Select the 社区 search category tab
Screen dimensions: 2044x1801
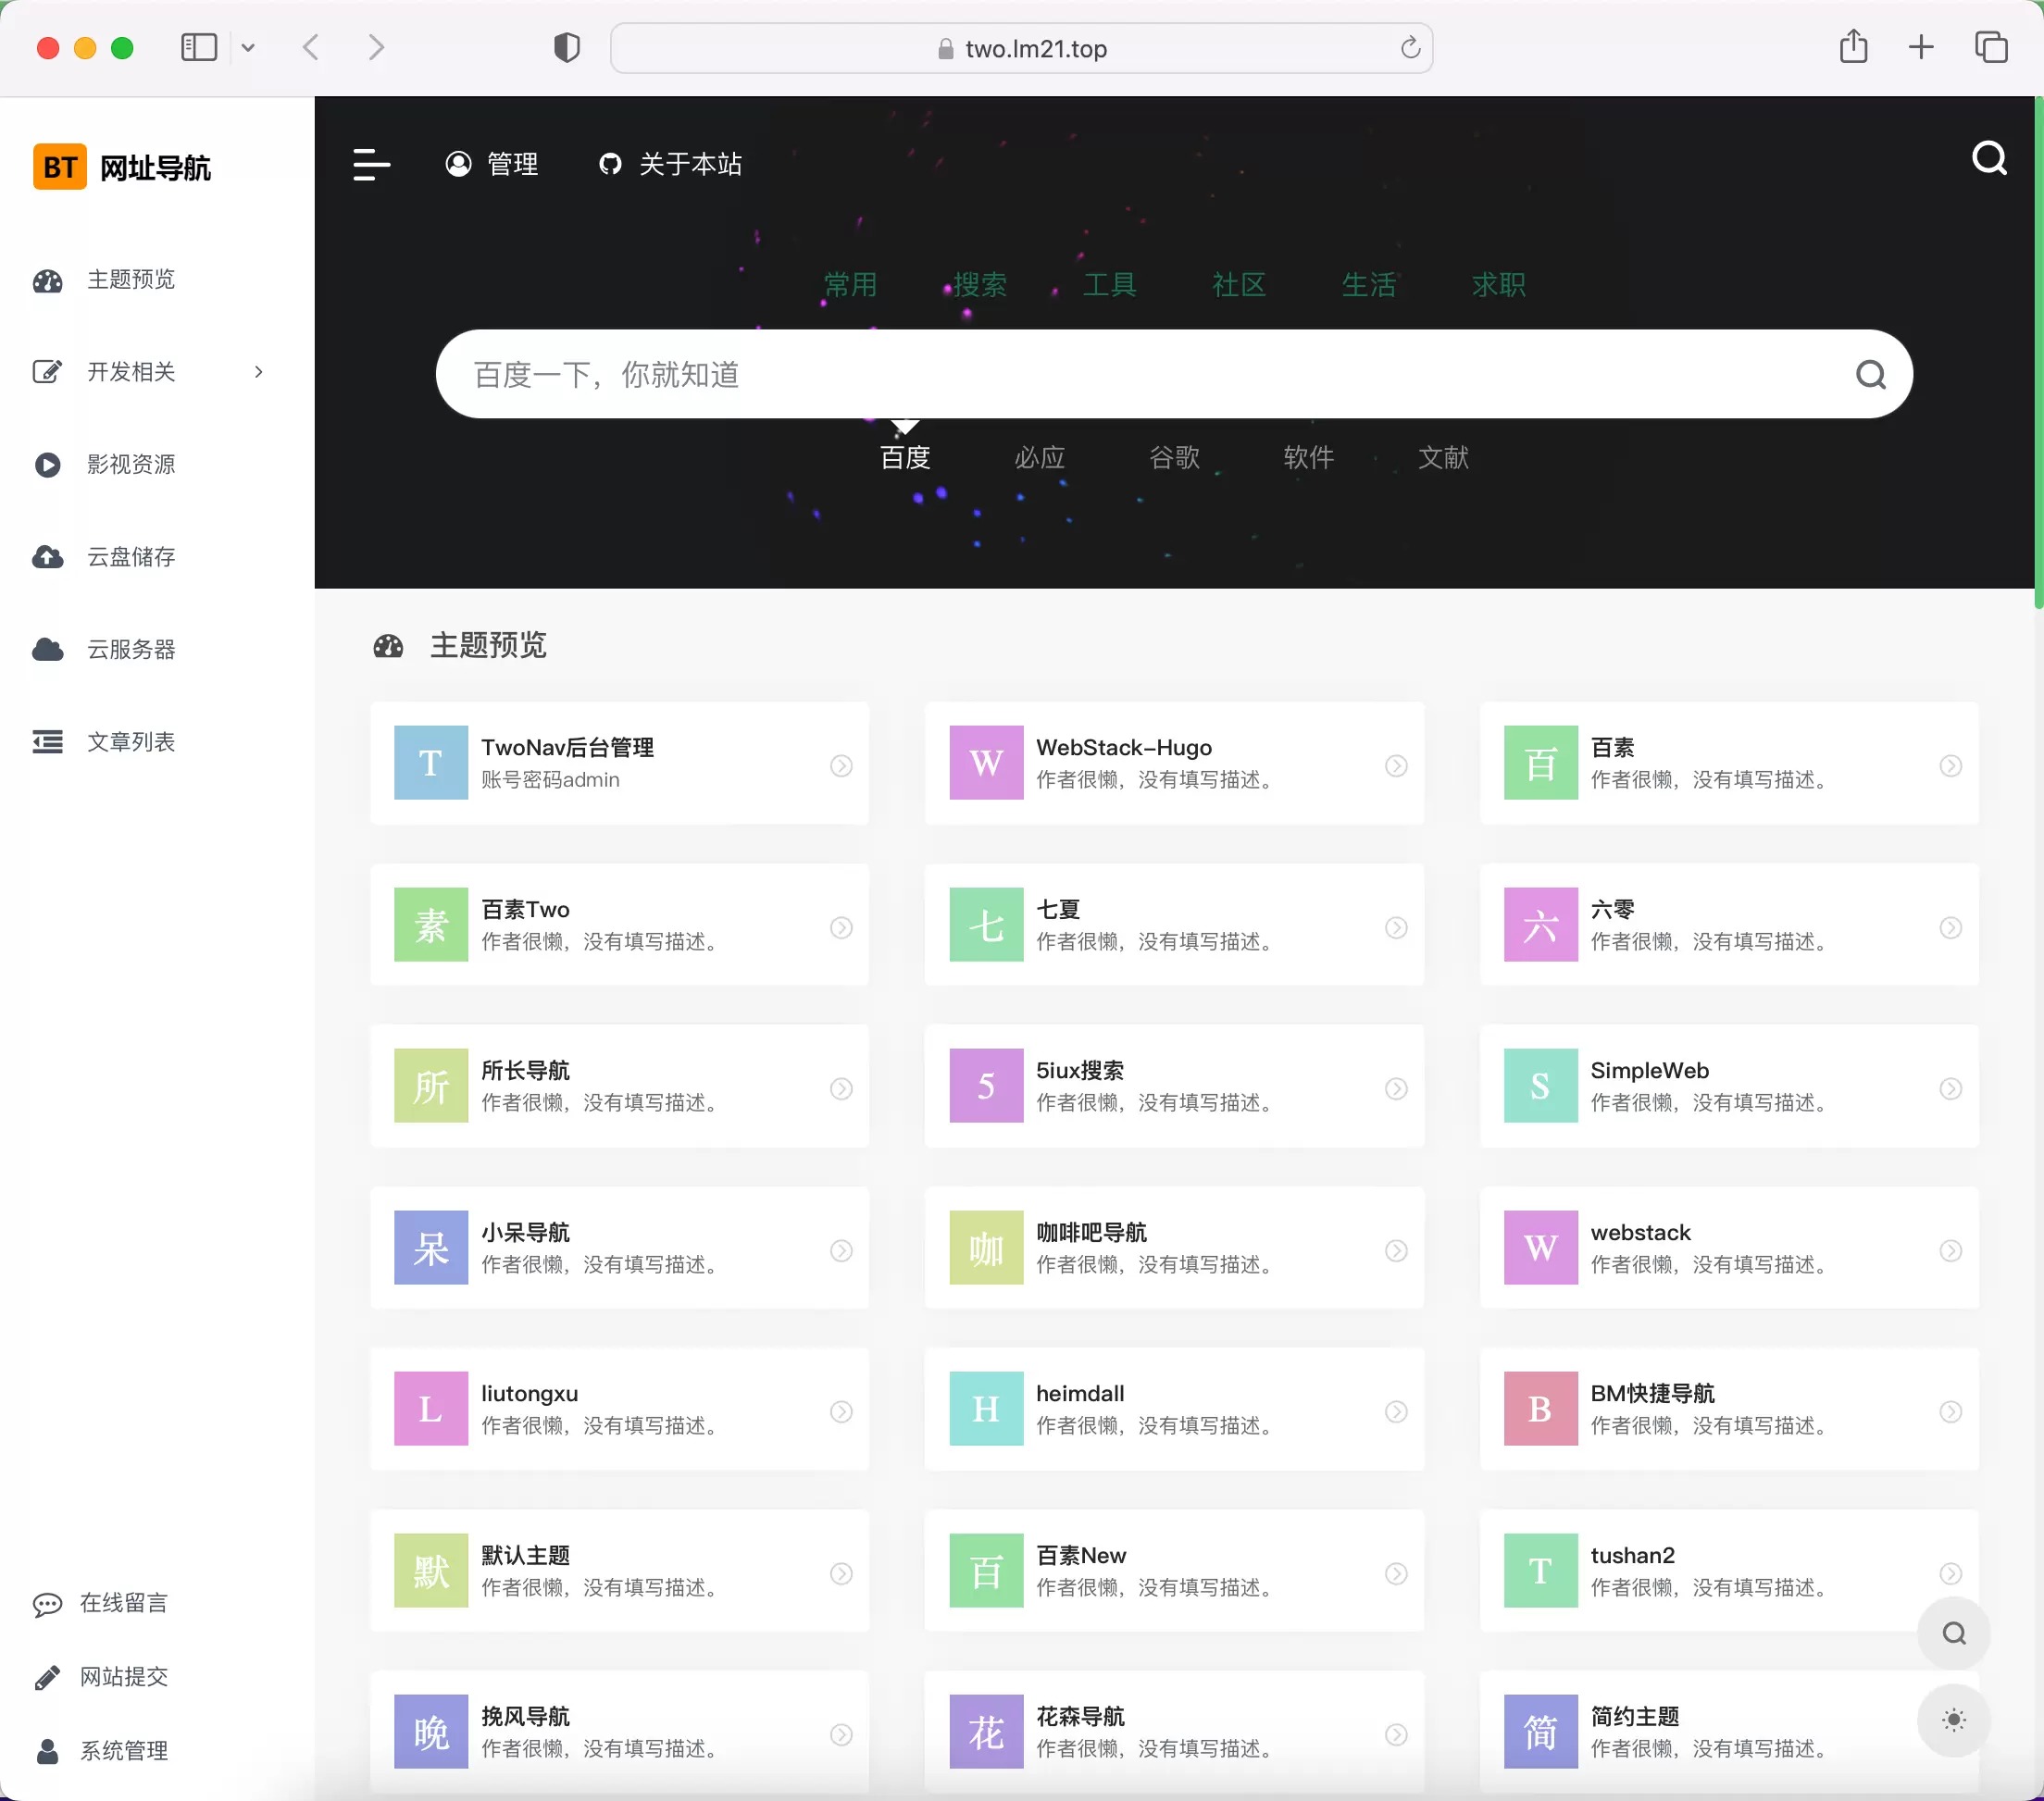[1239, 285]
